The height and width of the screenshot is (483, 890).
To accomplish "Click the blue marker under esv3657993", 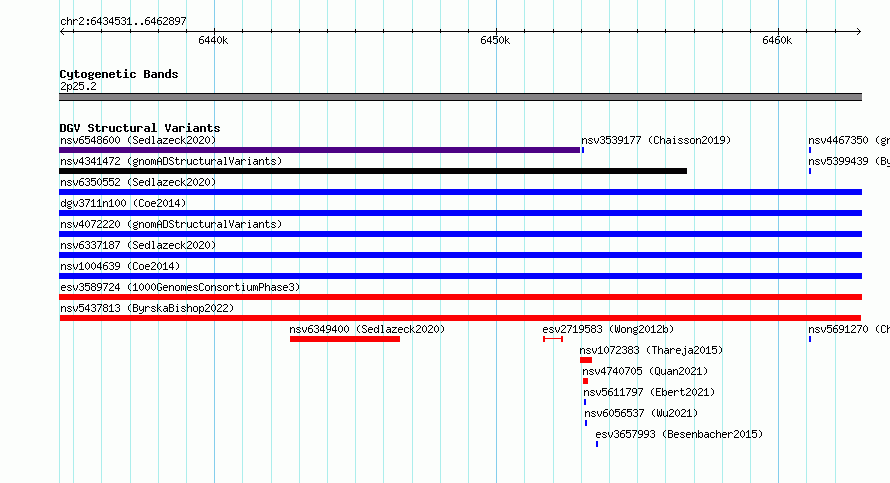I will click(597, 444).
